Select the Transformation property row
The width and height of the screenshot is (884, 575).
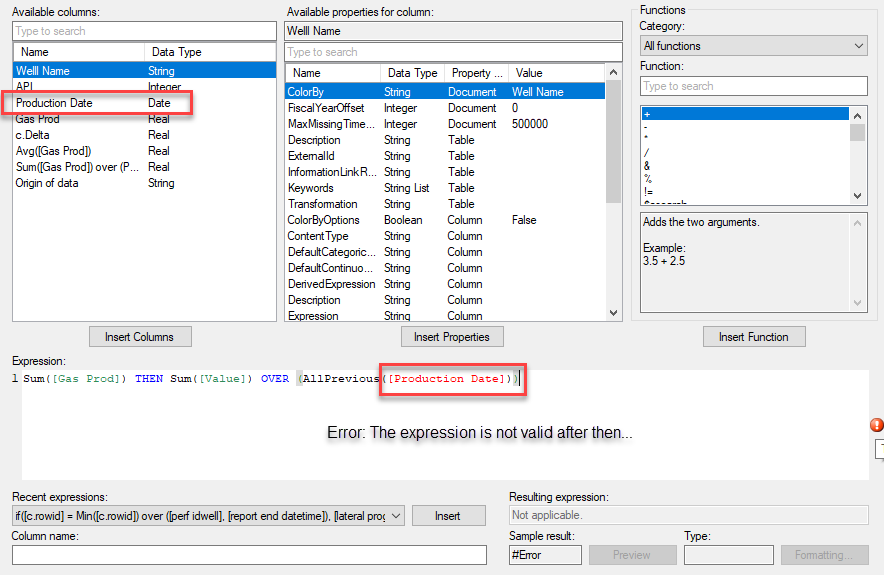tap(445, 204)
